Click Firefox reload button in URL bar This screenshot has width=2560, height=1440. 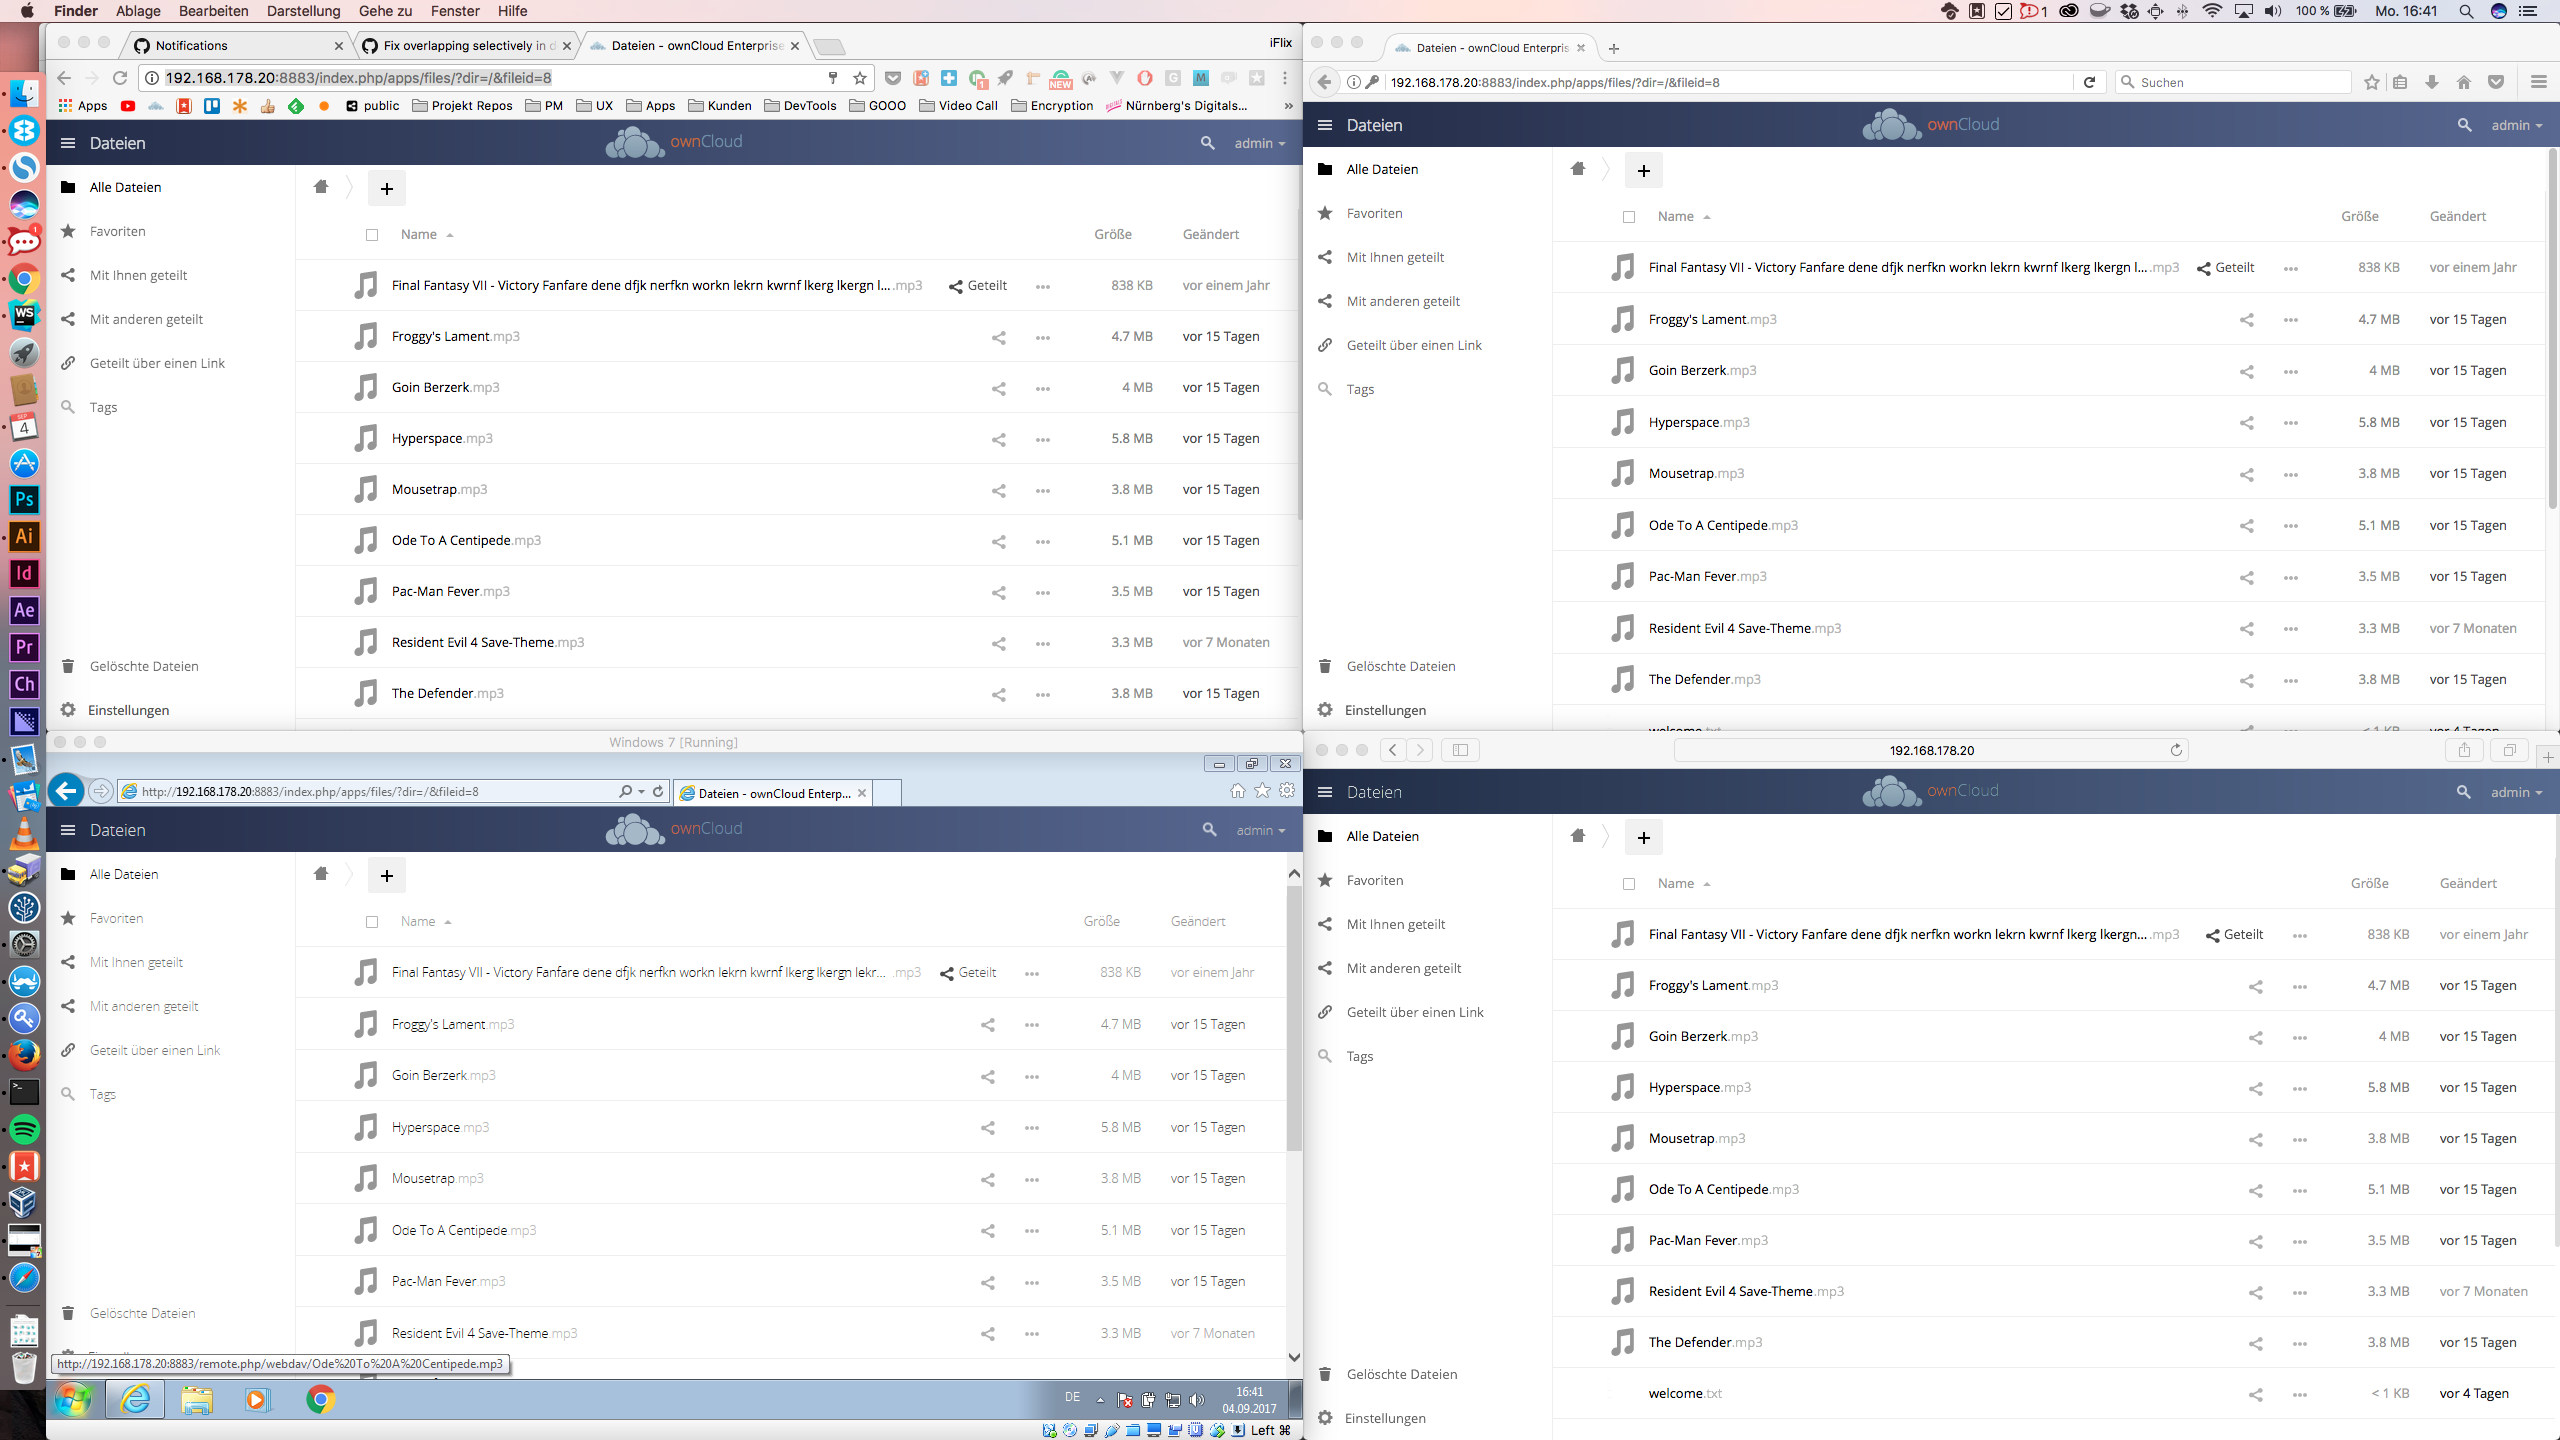[x=2089, y=82]
